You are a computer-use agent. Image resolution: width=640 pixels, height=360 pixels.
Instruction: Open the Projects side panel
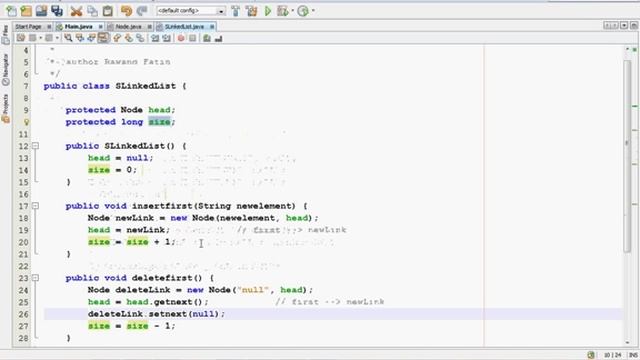pyautogui.click(x=5, y=108)
